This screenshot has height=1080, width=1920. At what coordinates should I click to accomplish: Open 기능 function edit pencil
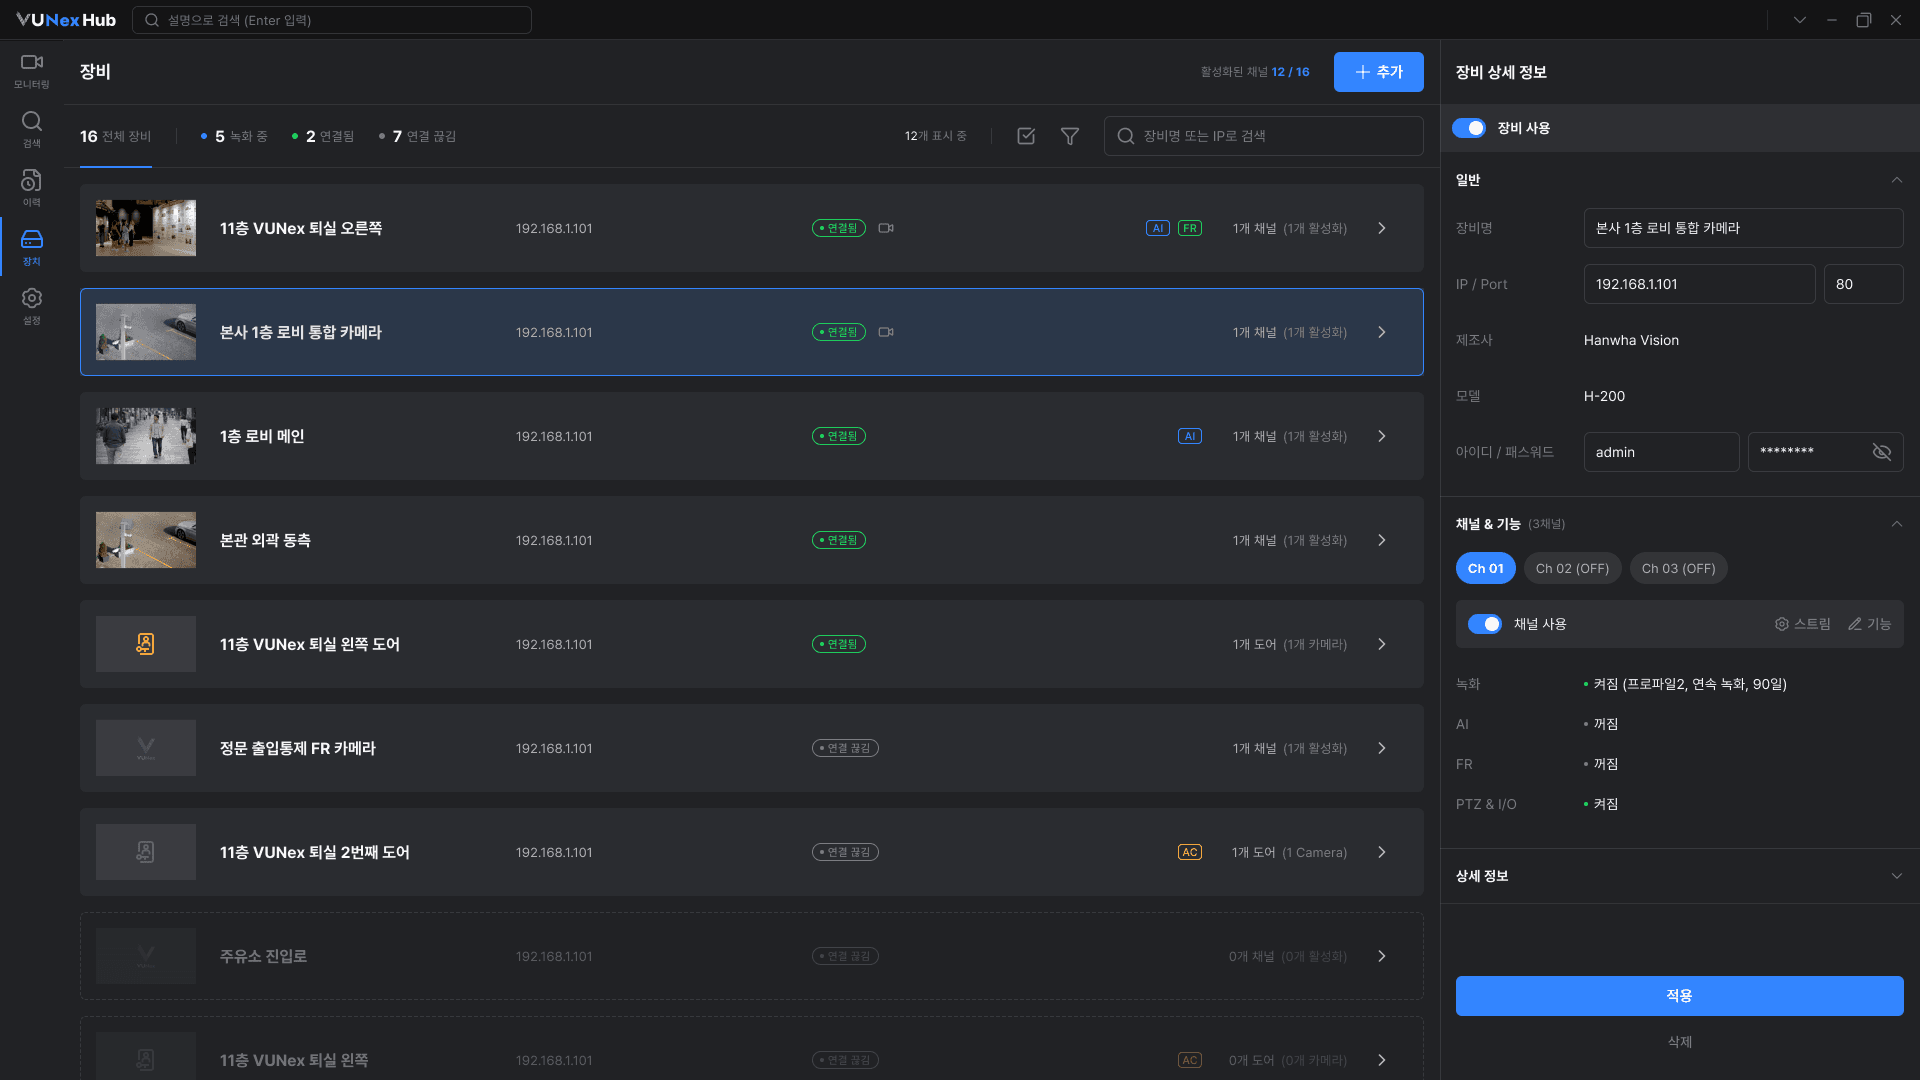[1870, 624]
